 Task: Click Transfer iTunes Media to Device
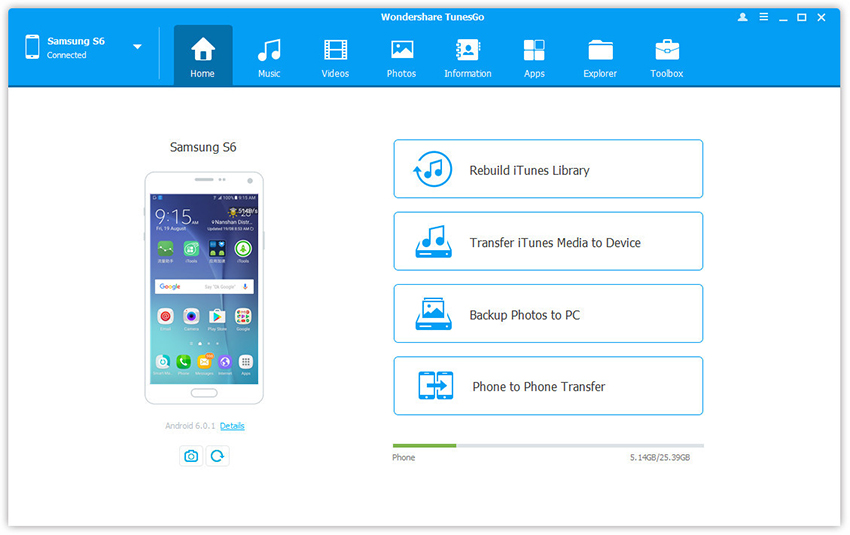coord(548,242)
